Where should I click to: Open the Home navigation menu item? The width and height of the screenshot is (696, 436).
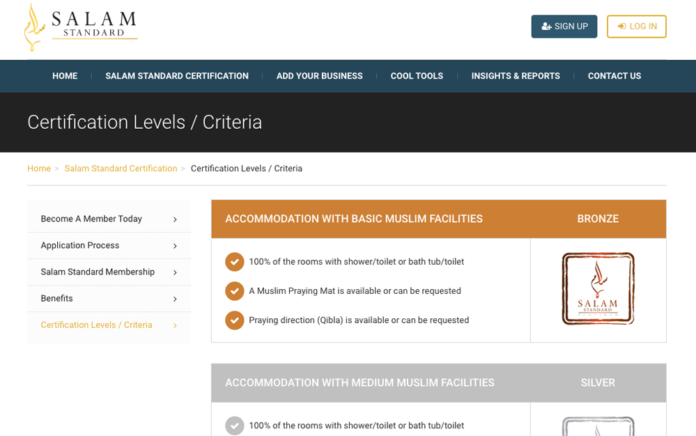point(65,76)
